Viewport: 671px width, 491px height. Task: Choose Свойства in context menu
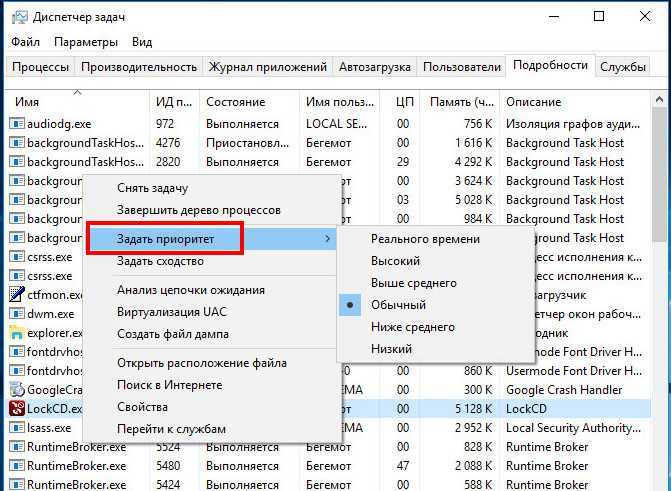pyautogui.click(x=142, y=407)
